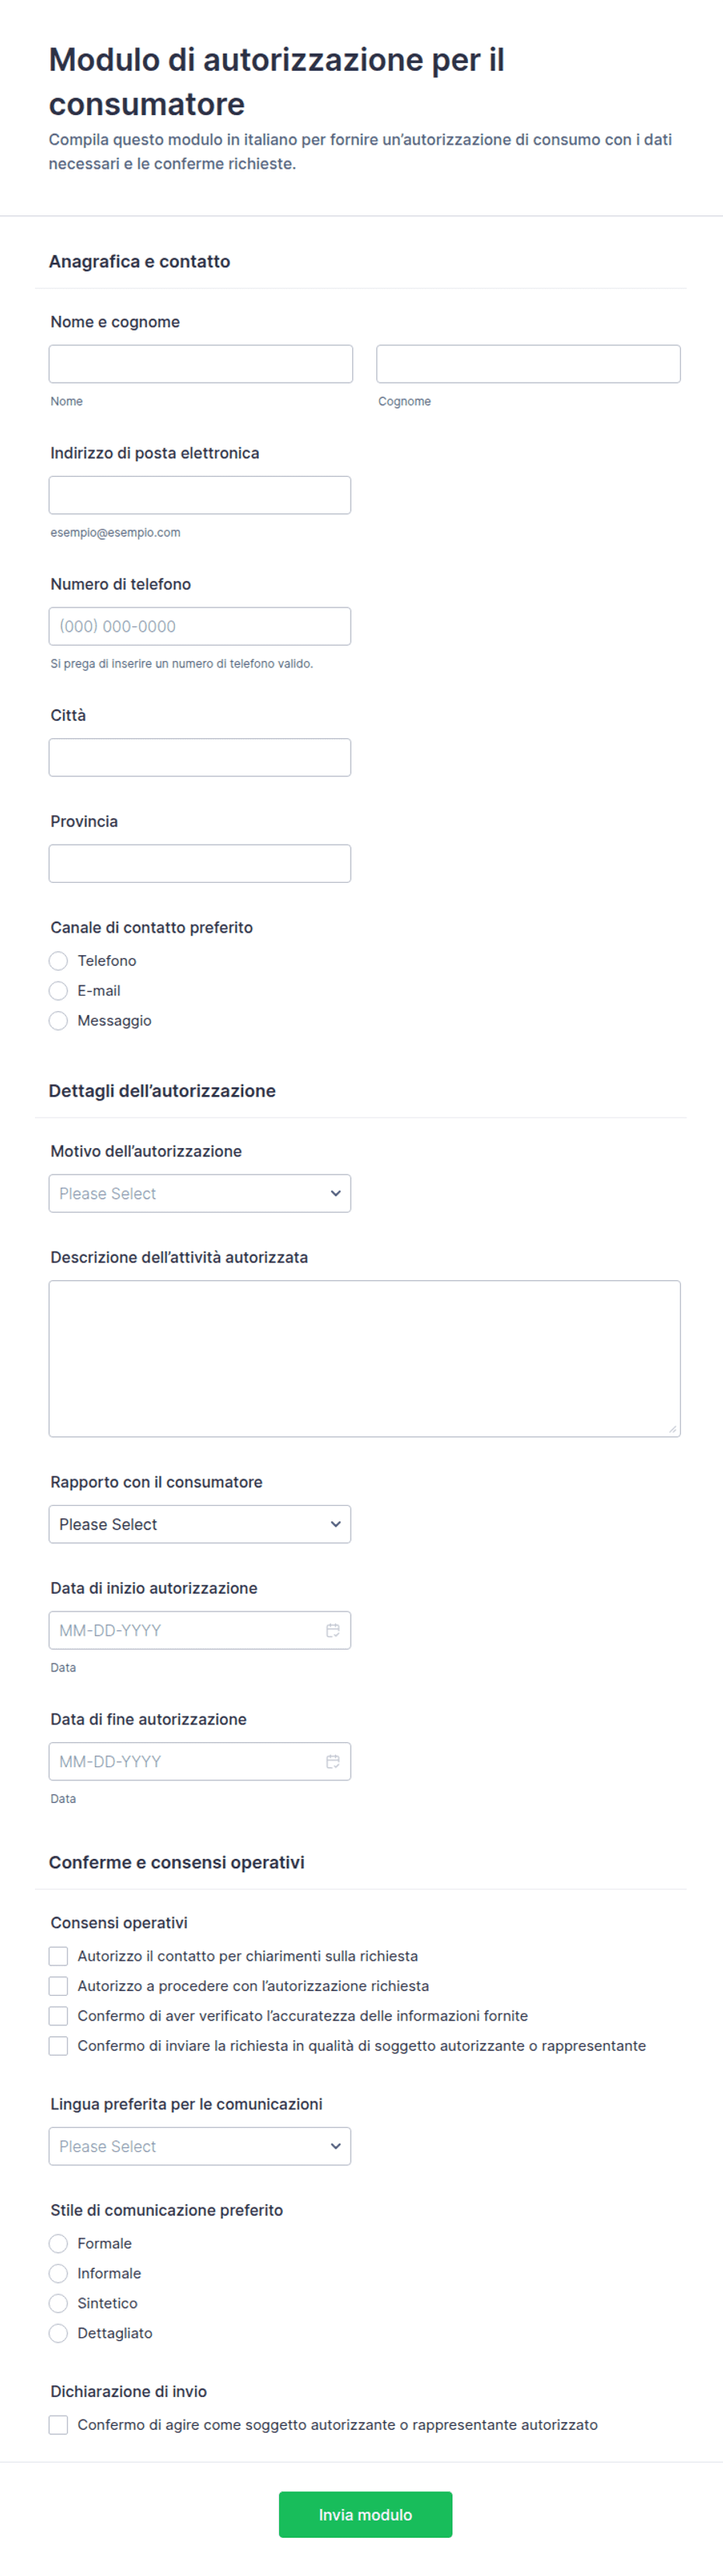Open calendar icon for Data di fine autorizzazione
Screen dimensions: 723x2576
point(333,1761)
